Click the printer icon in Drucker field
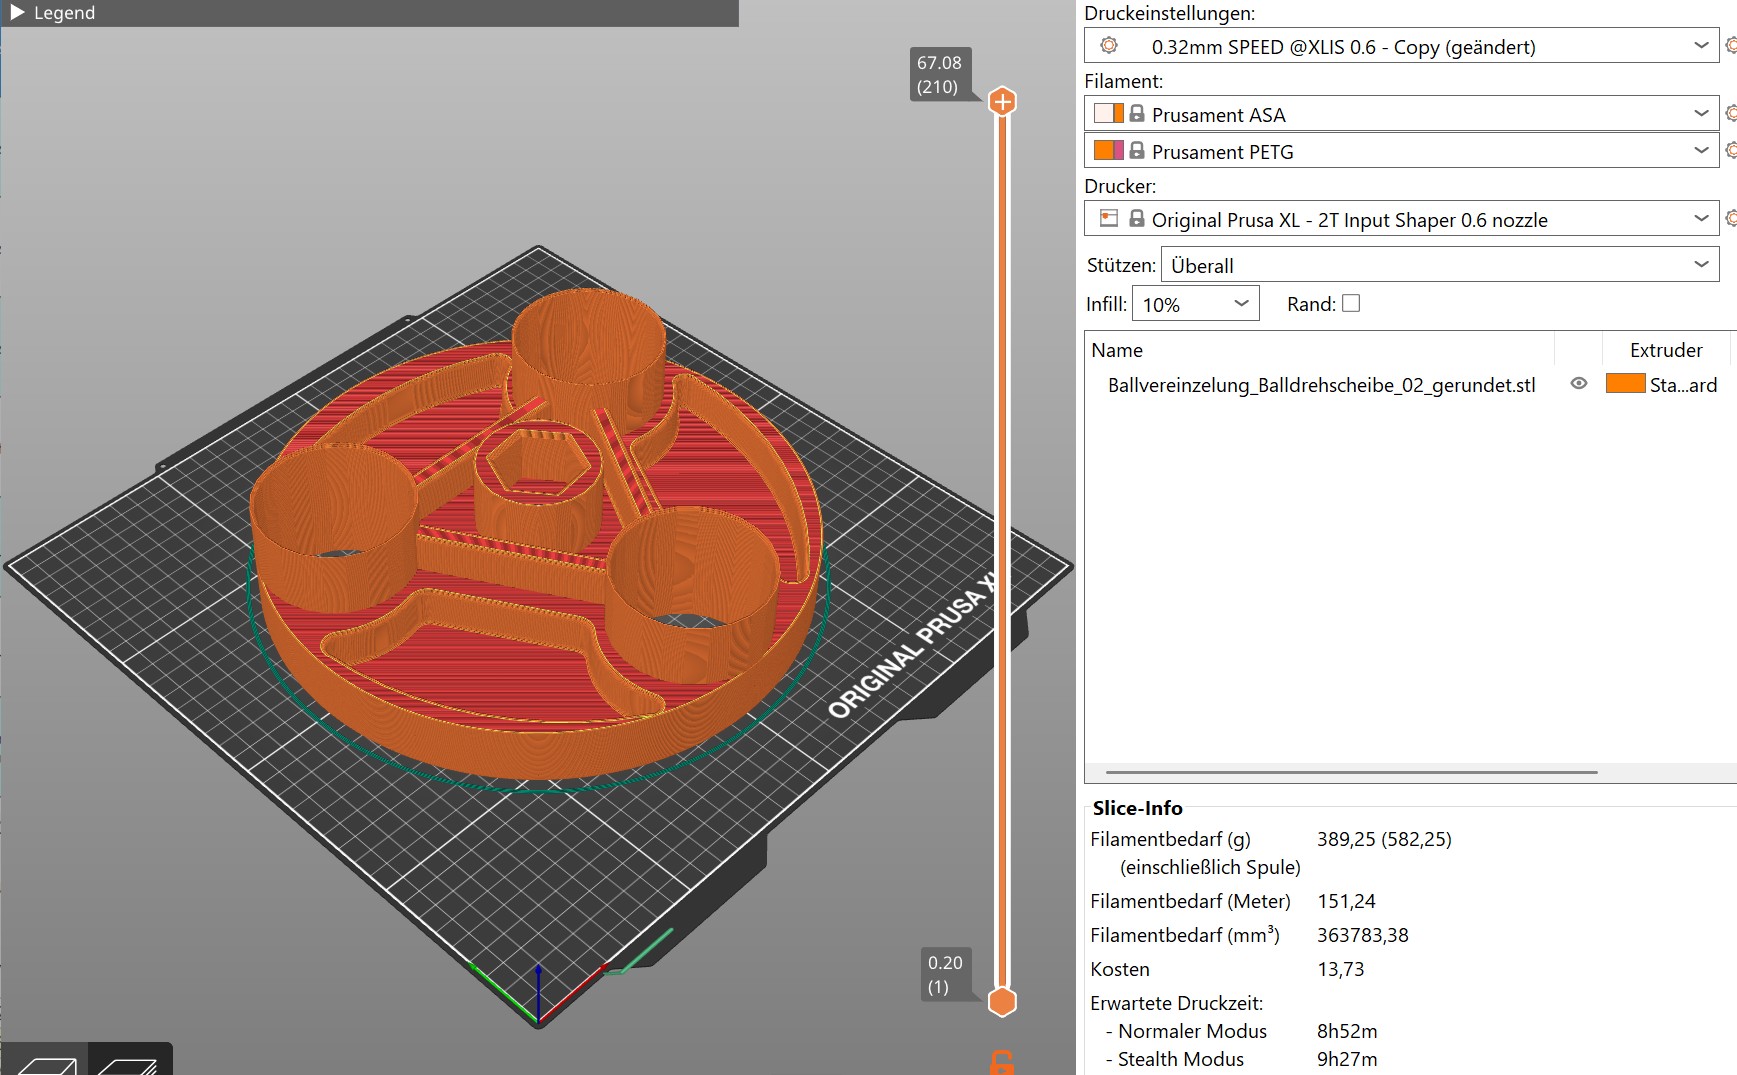This screenshot has width=1737, height=1075. click(1108, 218)
